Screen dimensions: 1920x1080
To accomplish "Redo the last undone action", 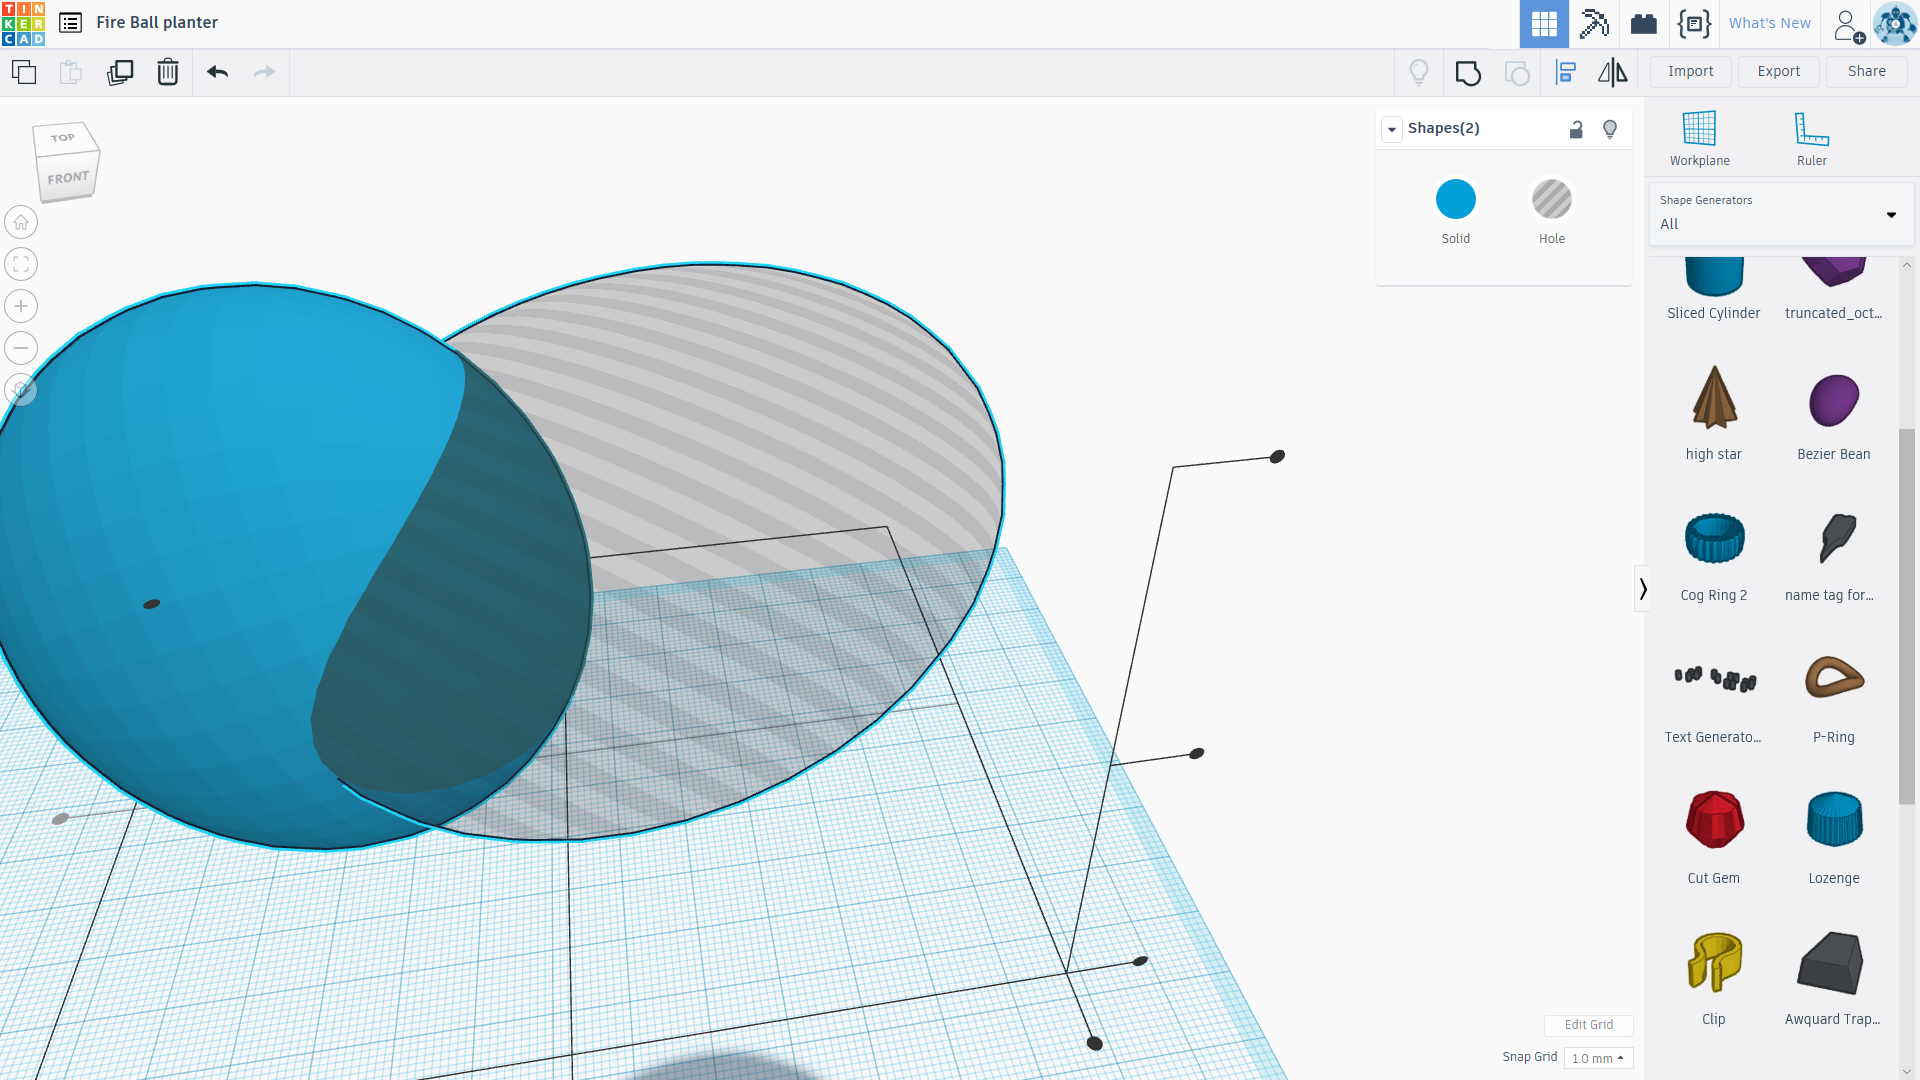I will point(264,72).
